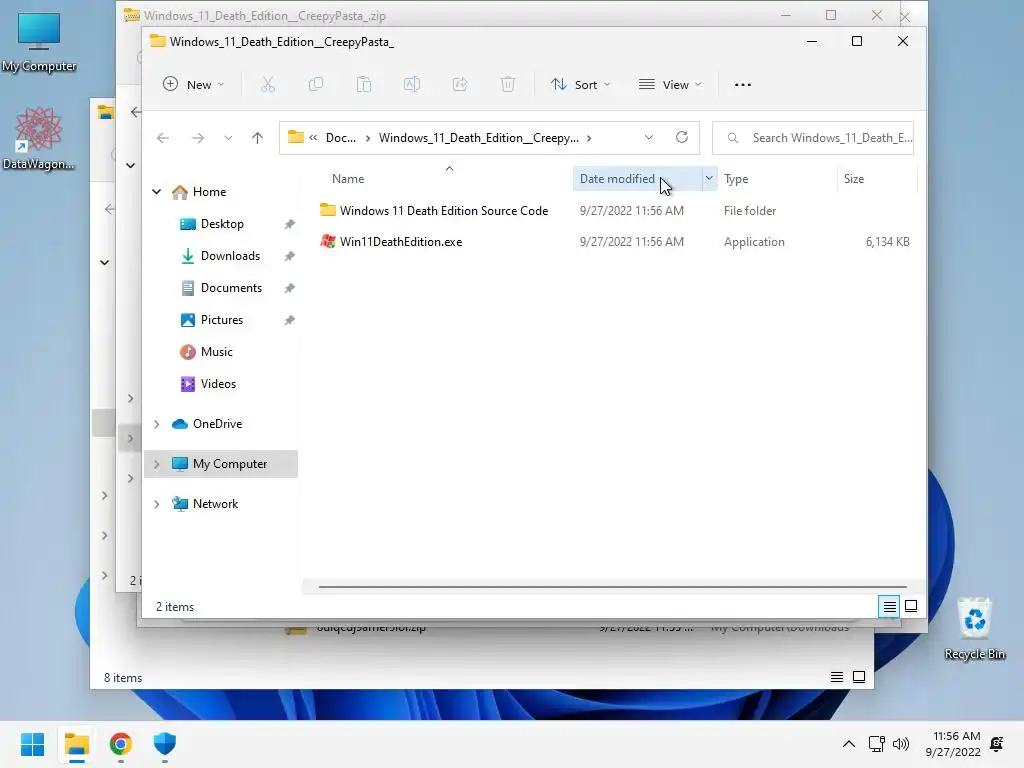Open the Recycle Bin desktop icon

tap(975, 628)
